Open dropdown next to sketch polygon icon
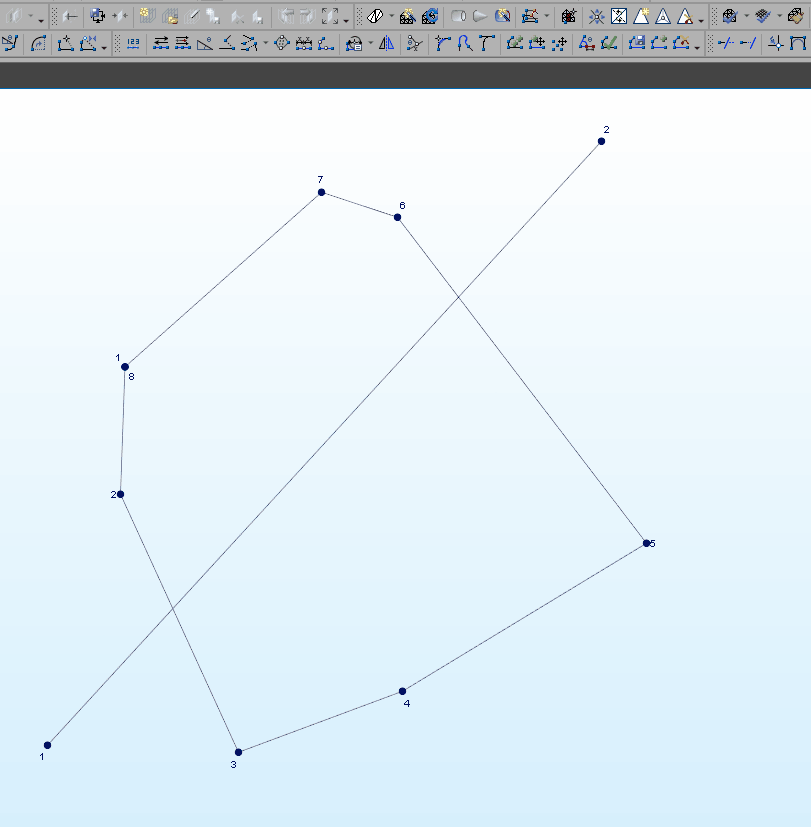The height and width of the screenshot is (827, 811). point(546,16)
